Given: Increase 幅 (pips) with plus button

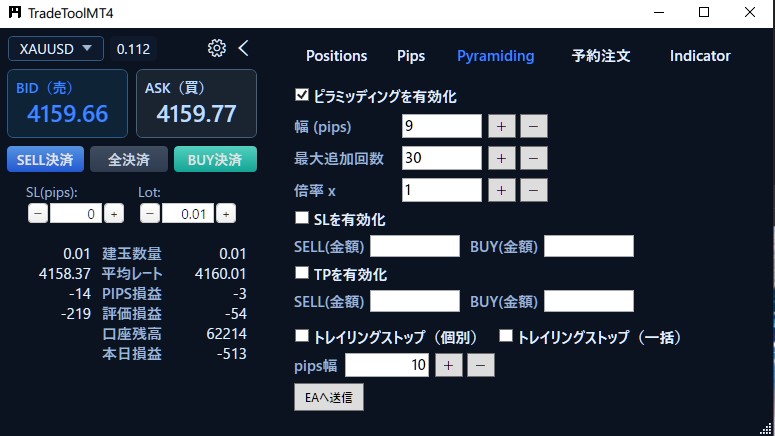Looking at the screenshot, I should (x=501, y=126).
